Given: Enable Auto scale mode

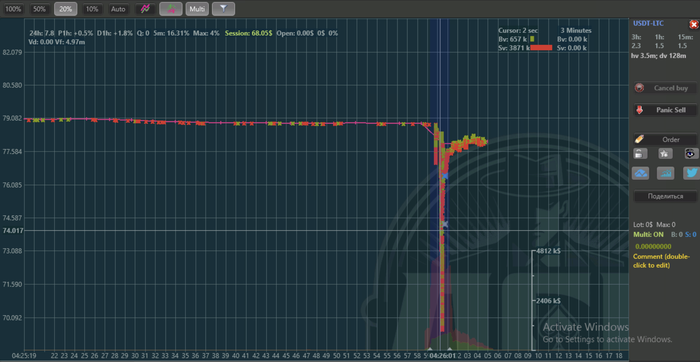Looking at the screenshot, I should (118, 9).
